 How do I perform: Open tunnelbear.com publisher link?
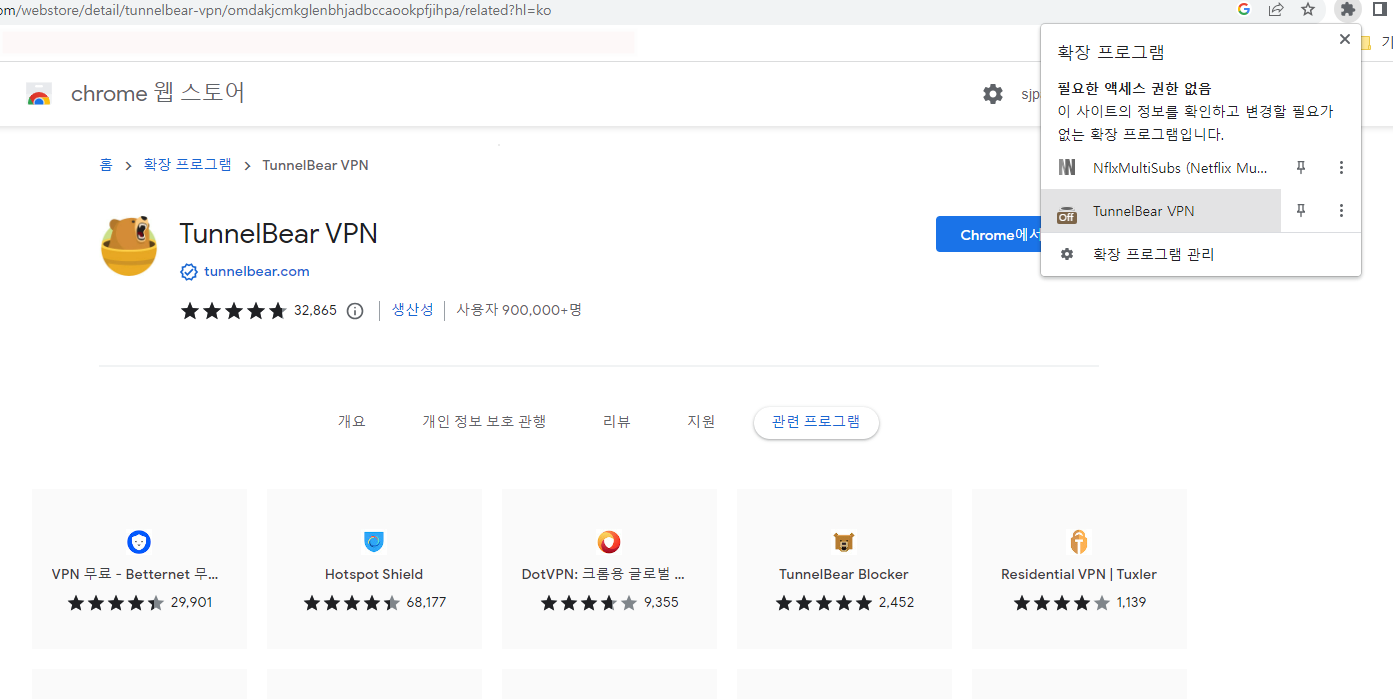(257, 271)
